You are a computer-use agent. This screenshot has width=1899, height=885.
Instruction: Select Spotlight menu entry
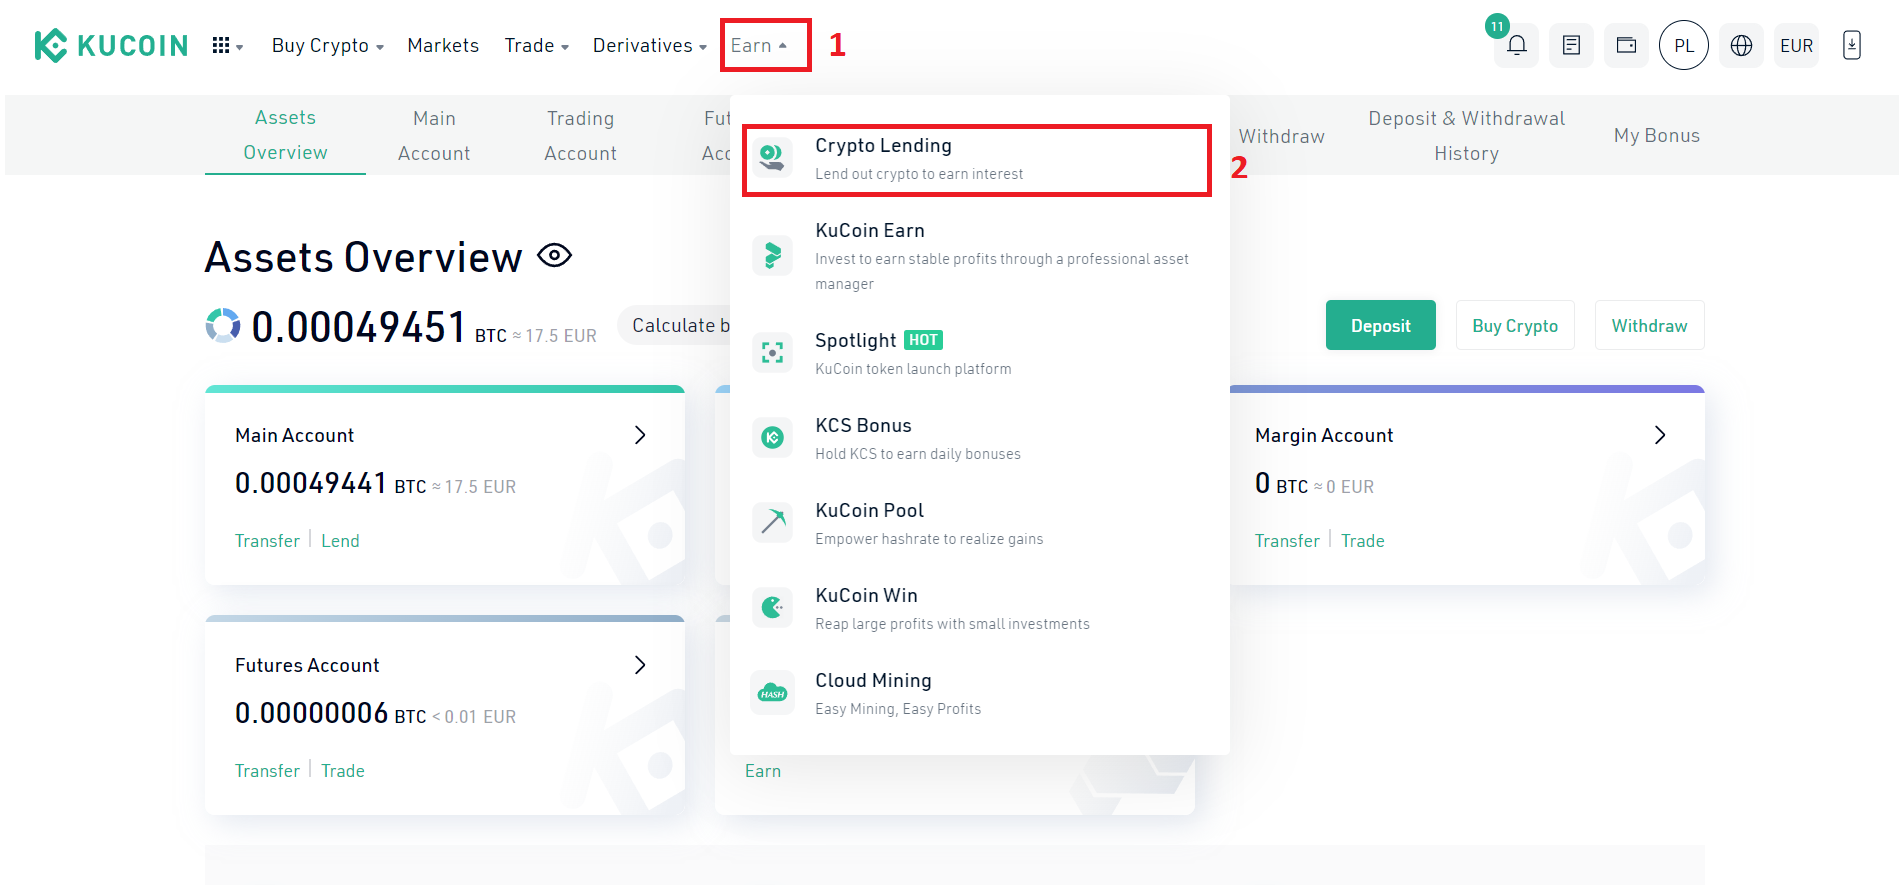(x=980, y=353)
